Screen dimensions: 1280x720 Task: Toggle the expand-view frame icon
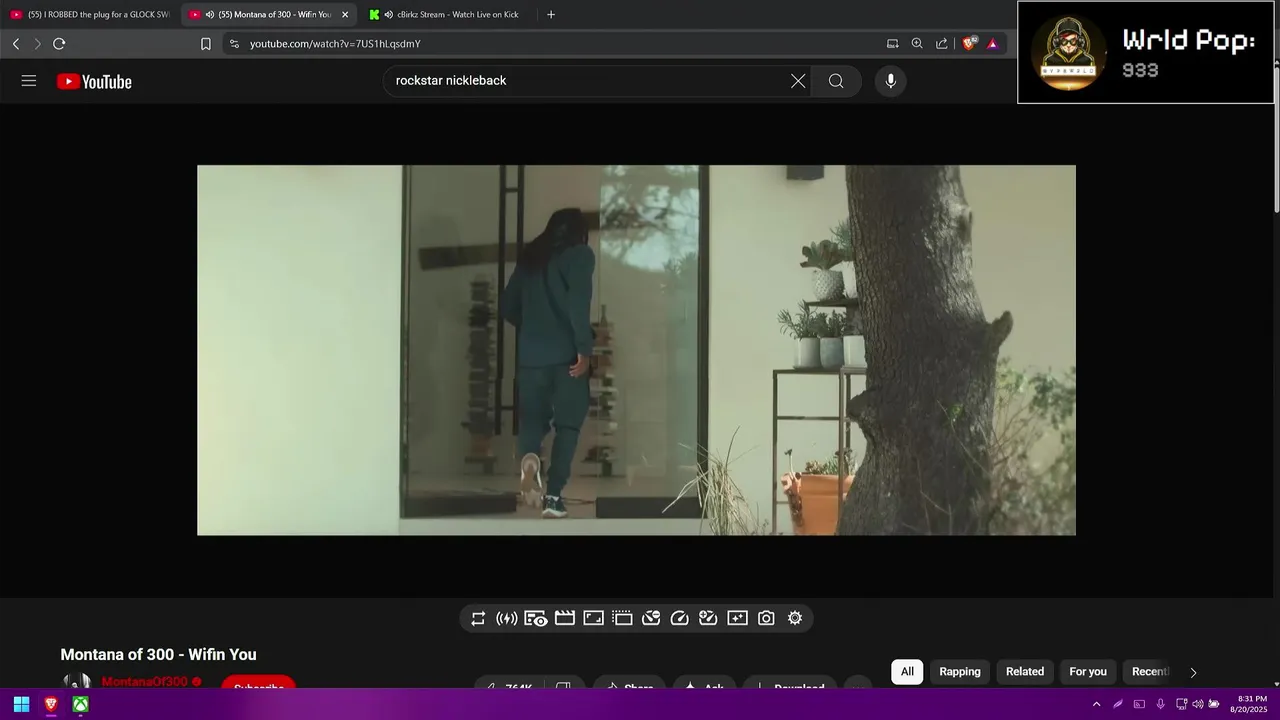click(x=593, y=618)
